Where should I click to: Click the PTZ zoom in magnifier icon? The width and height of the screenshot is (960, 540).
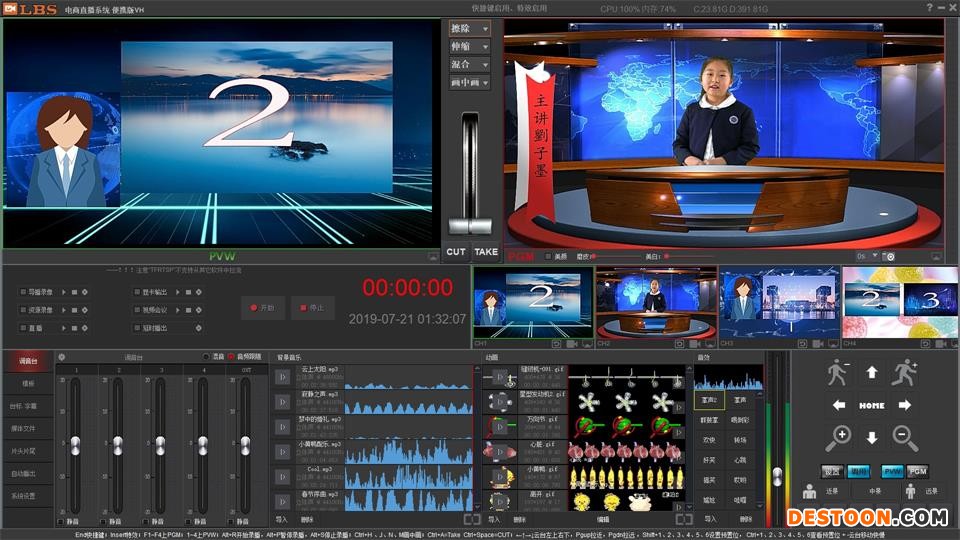[x=839, y=437]
